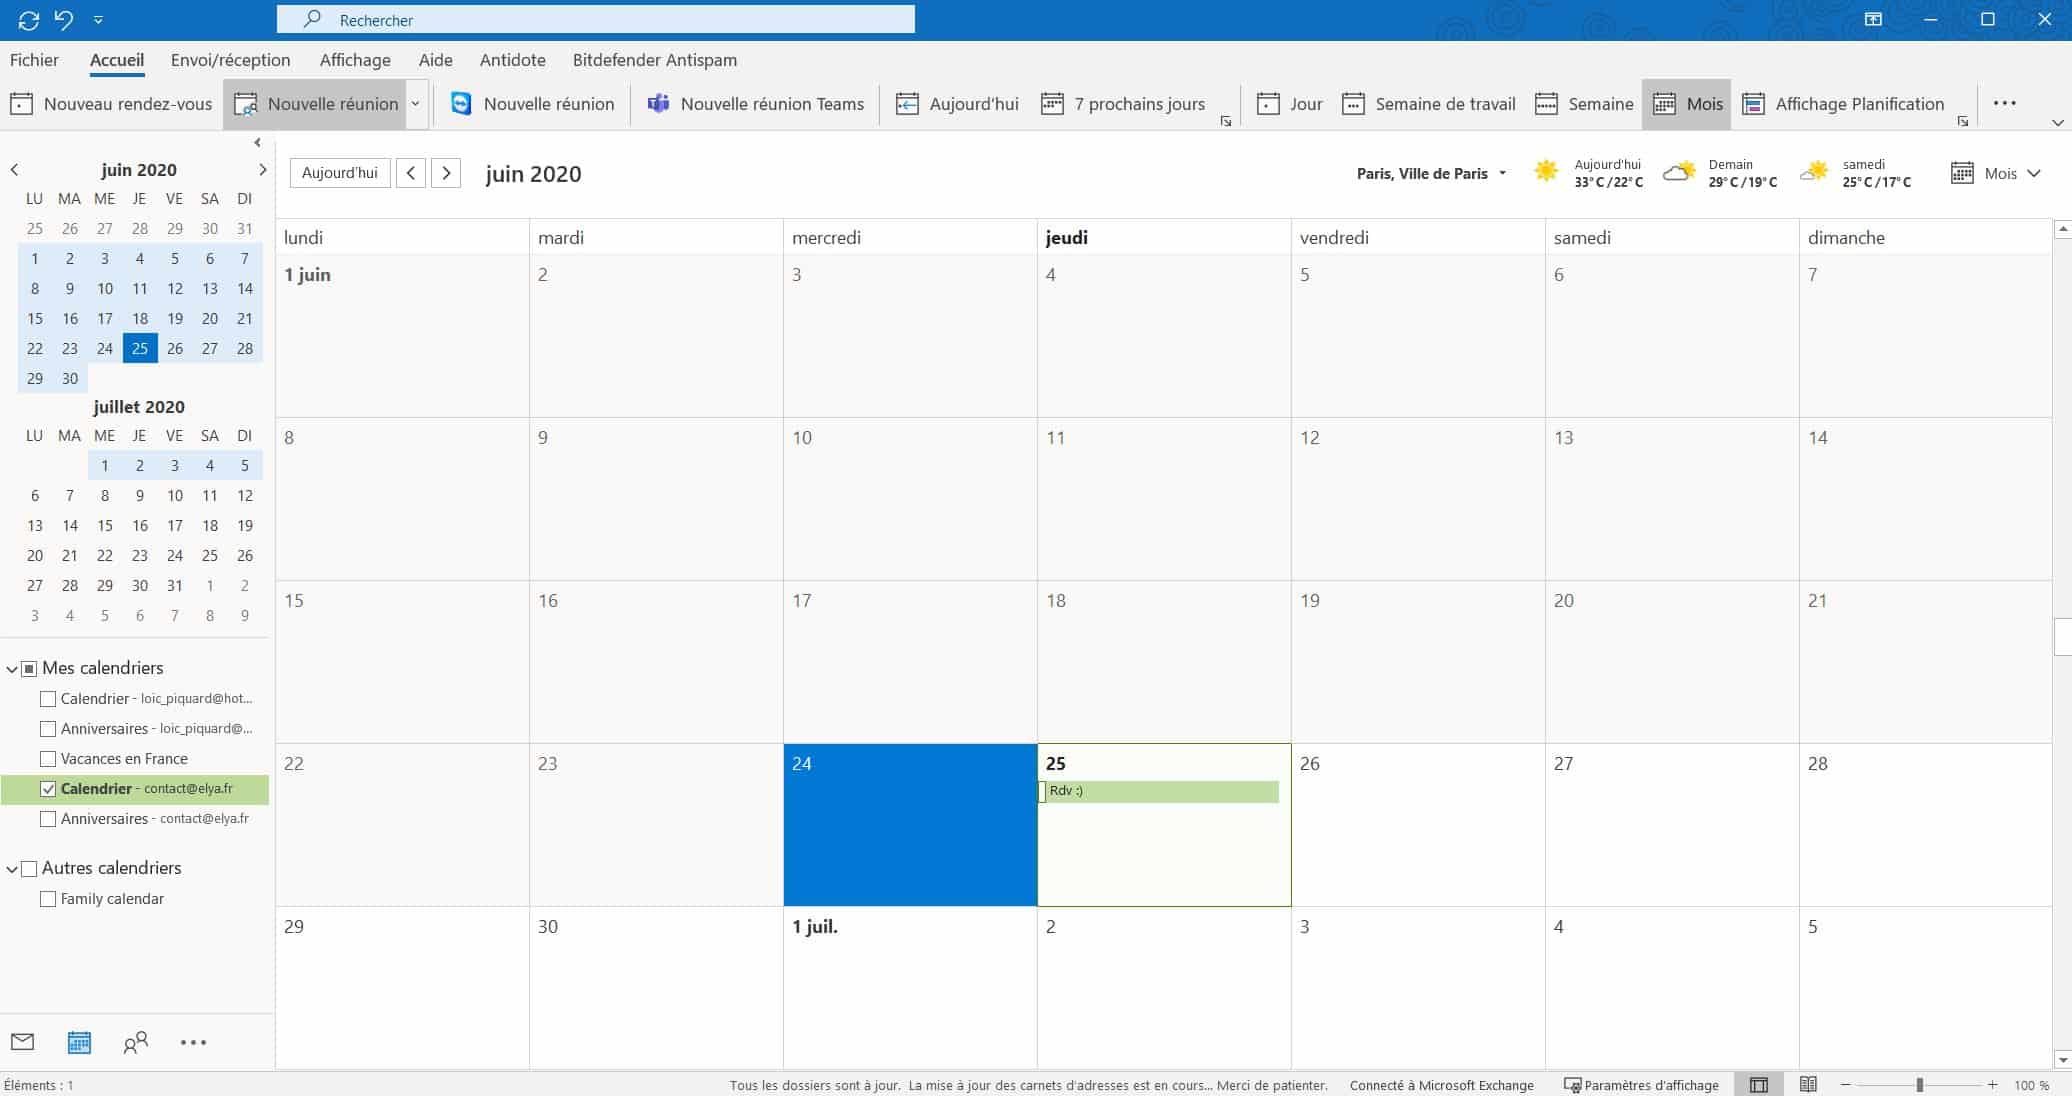Go to previous month in mini calendar

[14, 170]
